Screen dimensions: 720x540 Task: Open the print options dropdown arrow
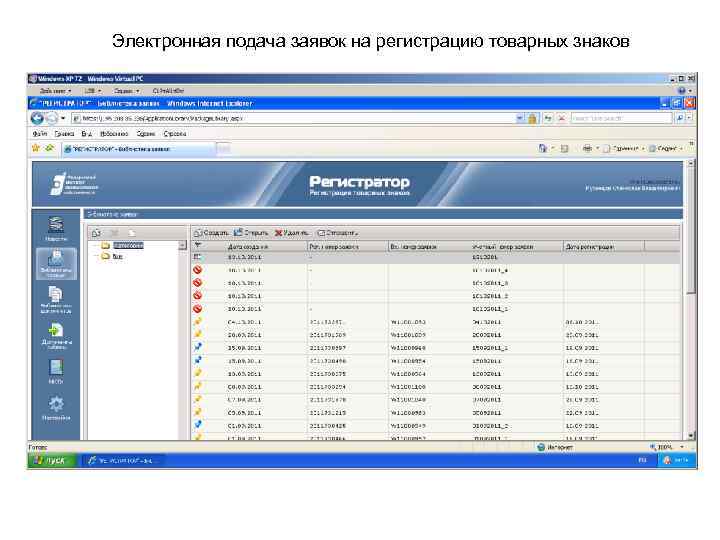point(597,148)
